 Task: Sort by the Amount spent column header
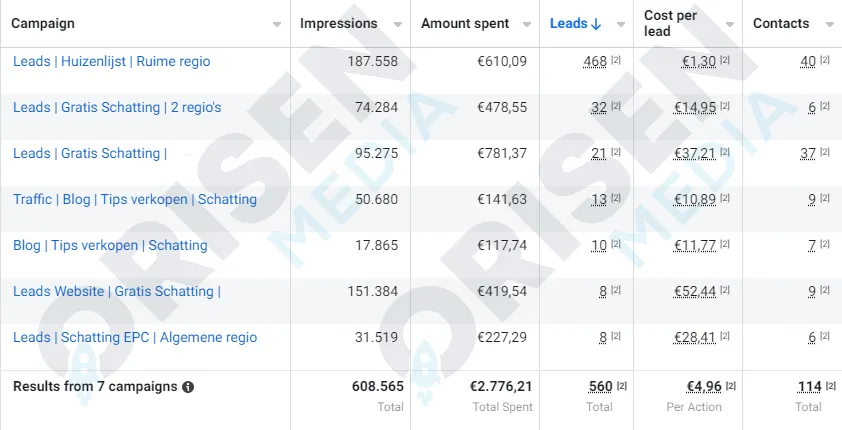point(465,24)
